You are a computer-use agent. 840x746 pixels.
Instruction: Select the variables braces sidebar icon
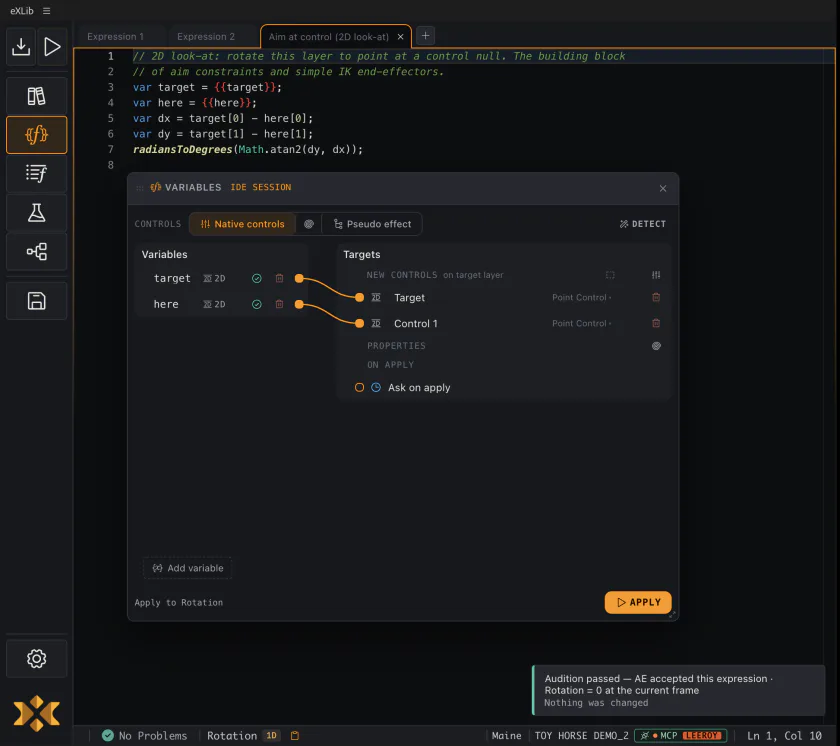(x=36, y=135)
